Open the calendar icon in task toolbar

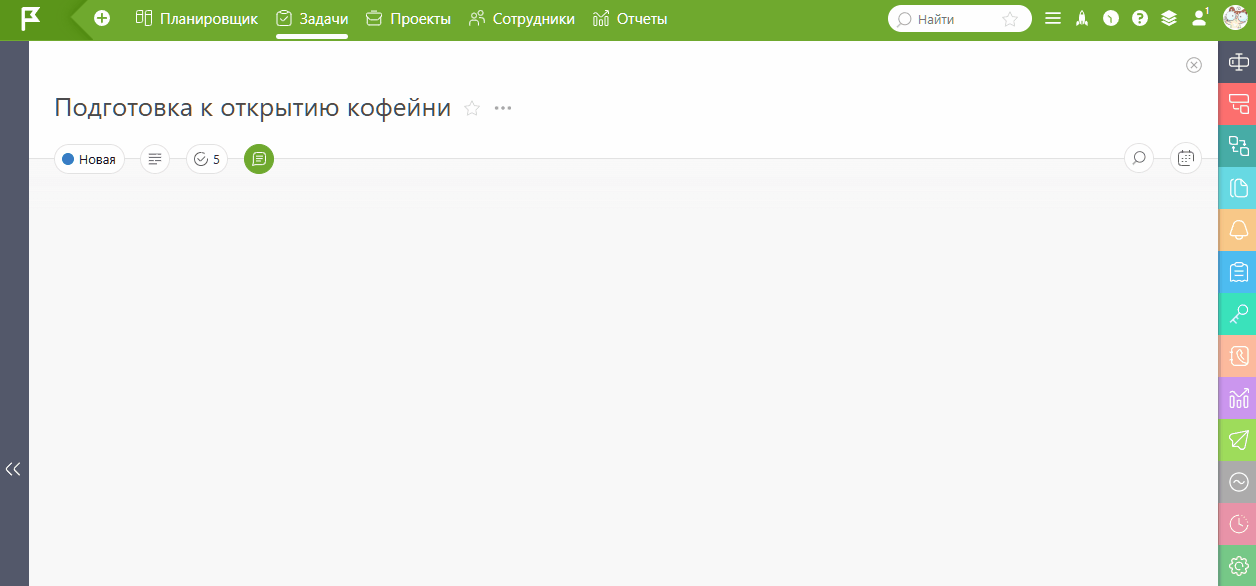[1186, 158]
